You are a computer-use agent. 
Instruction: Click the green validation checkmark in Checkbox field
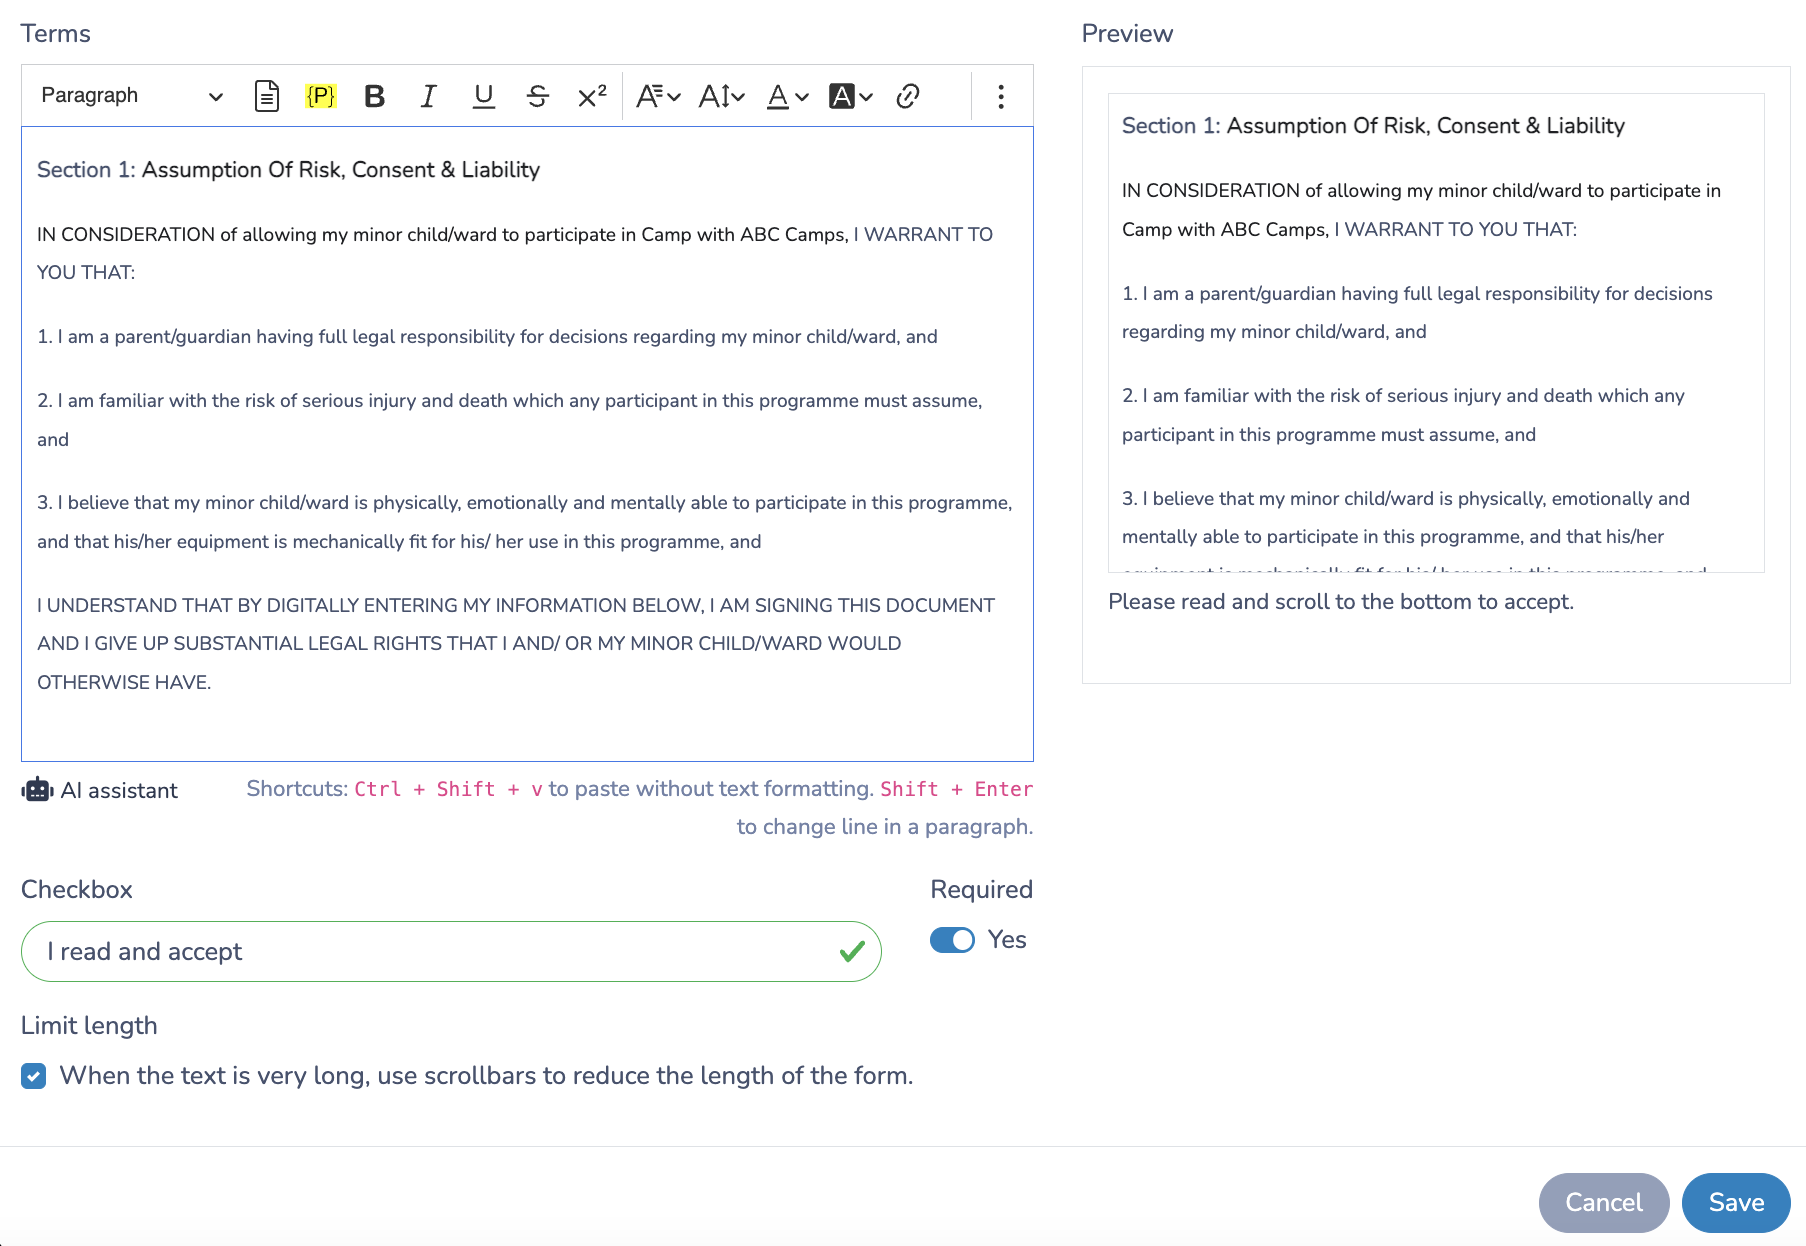852,951
